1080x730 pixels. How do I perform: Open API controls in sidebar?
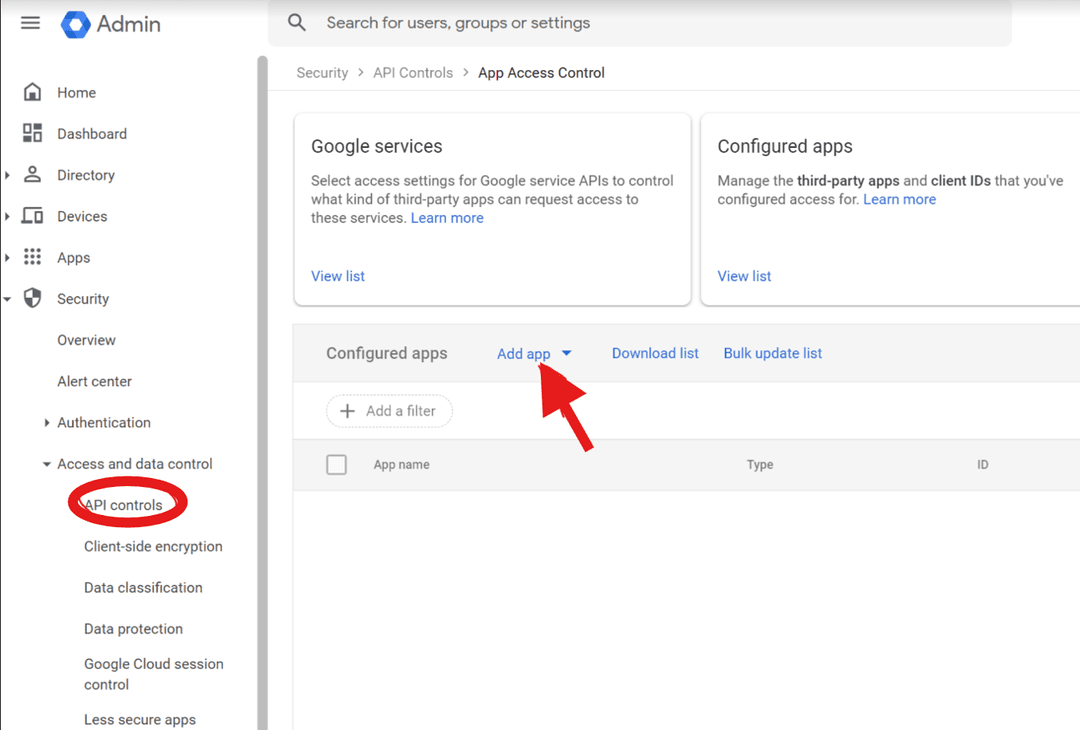coord(123,505)
